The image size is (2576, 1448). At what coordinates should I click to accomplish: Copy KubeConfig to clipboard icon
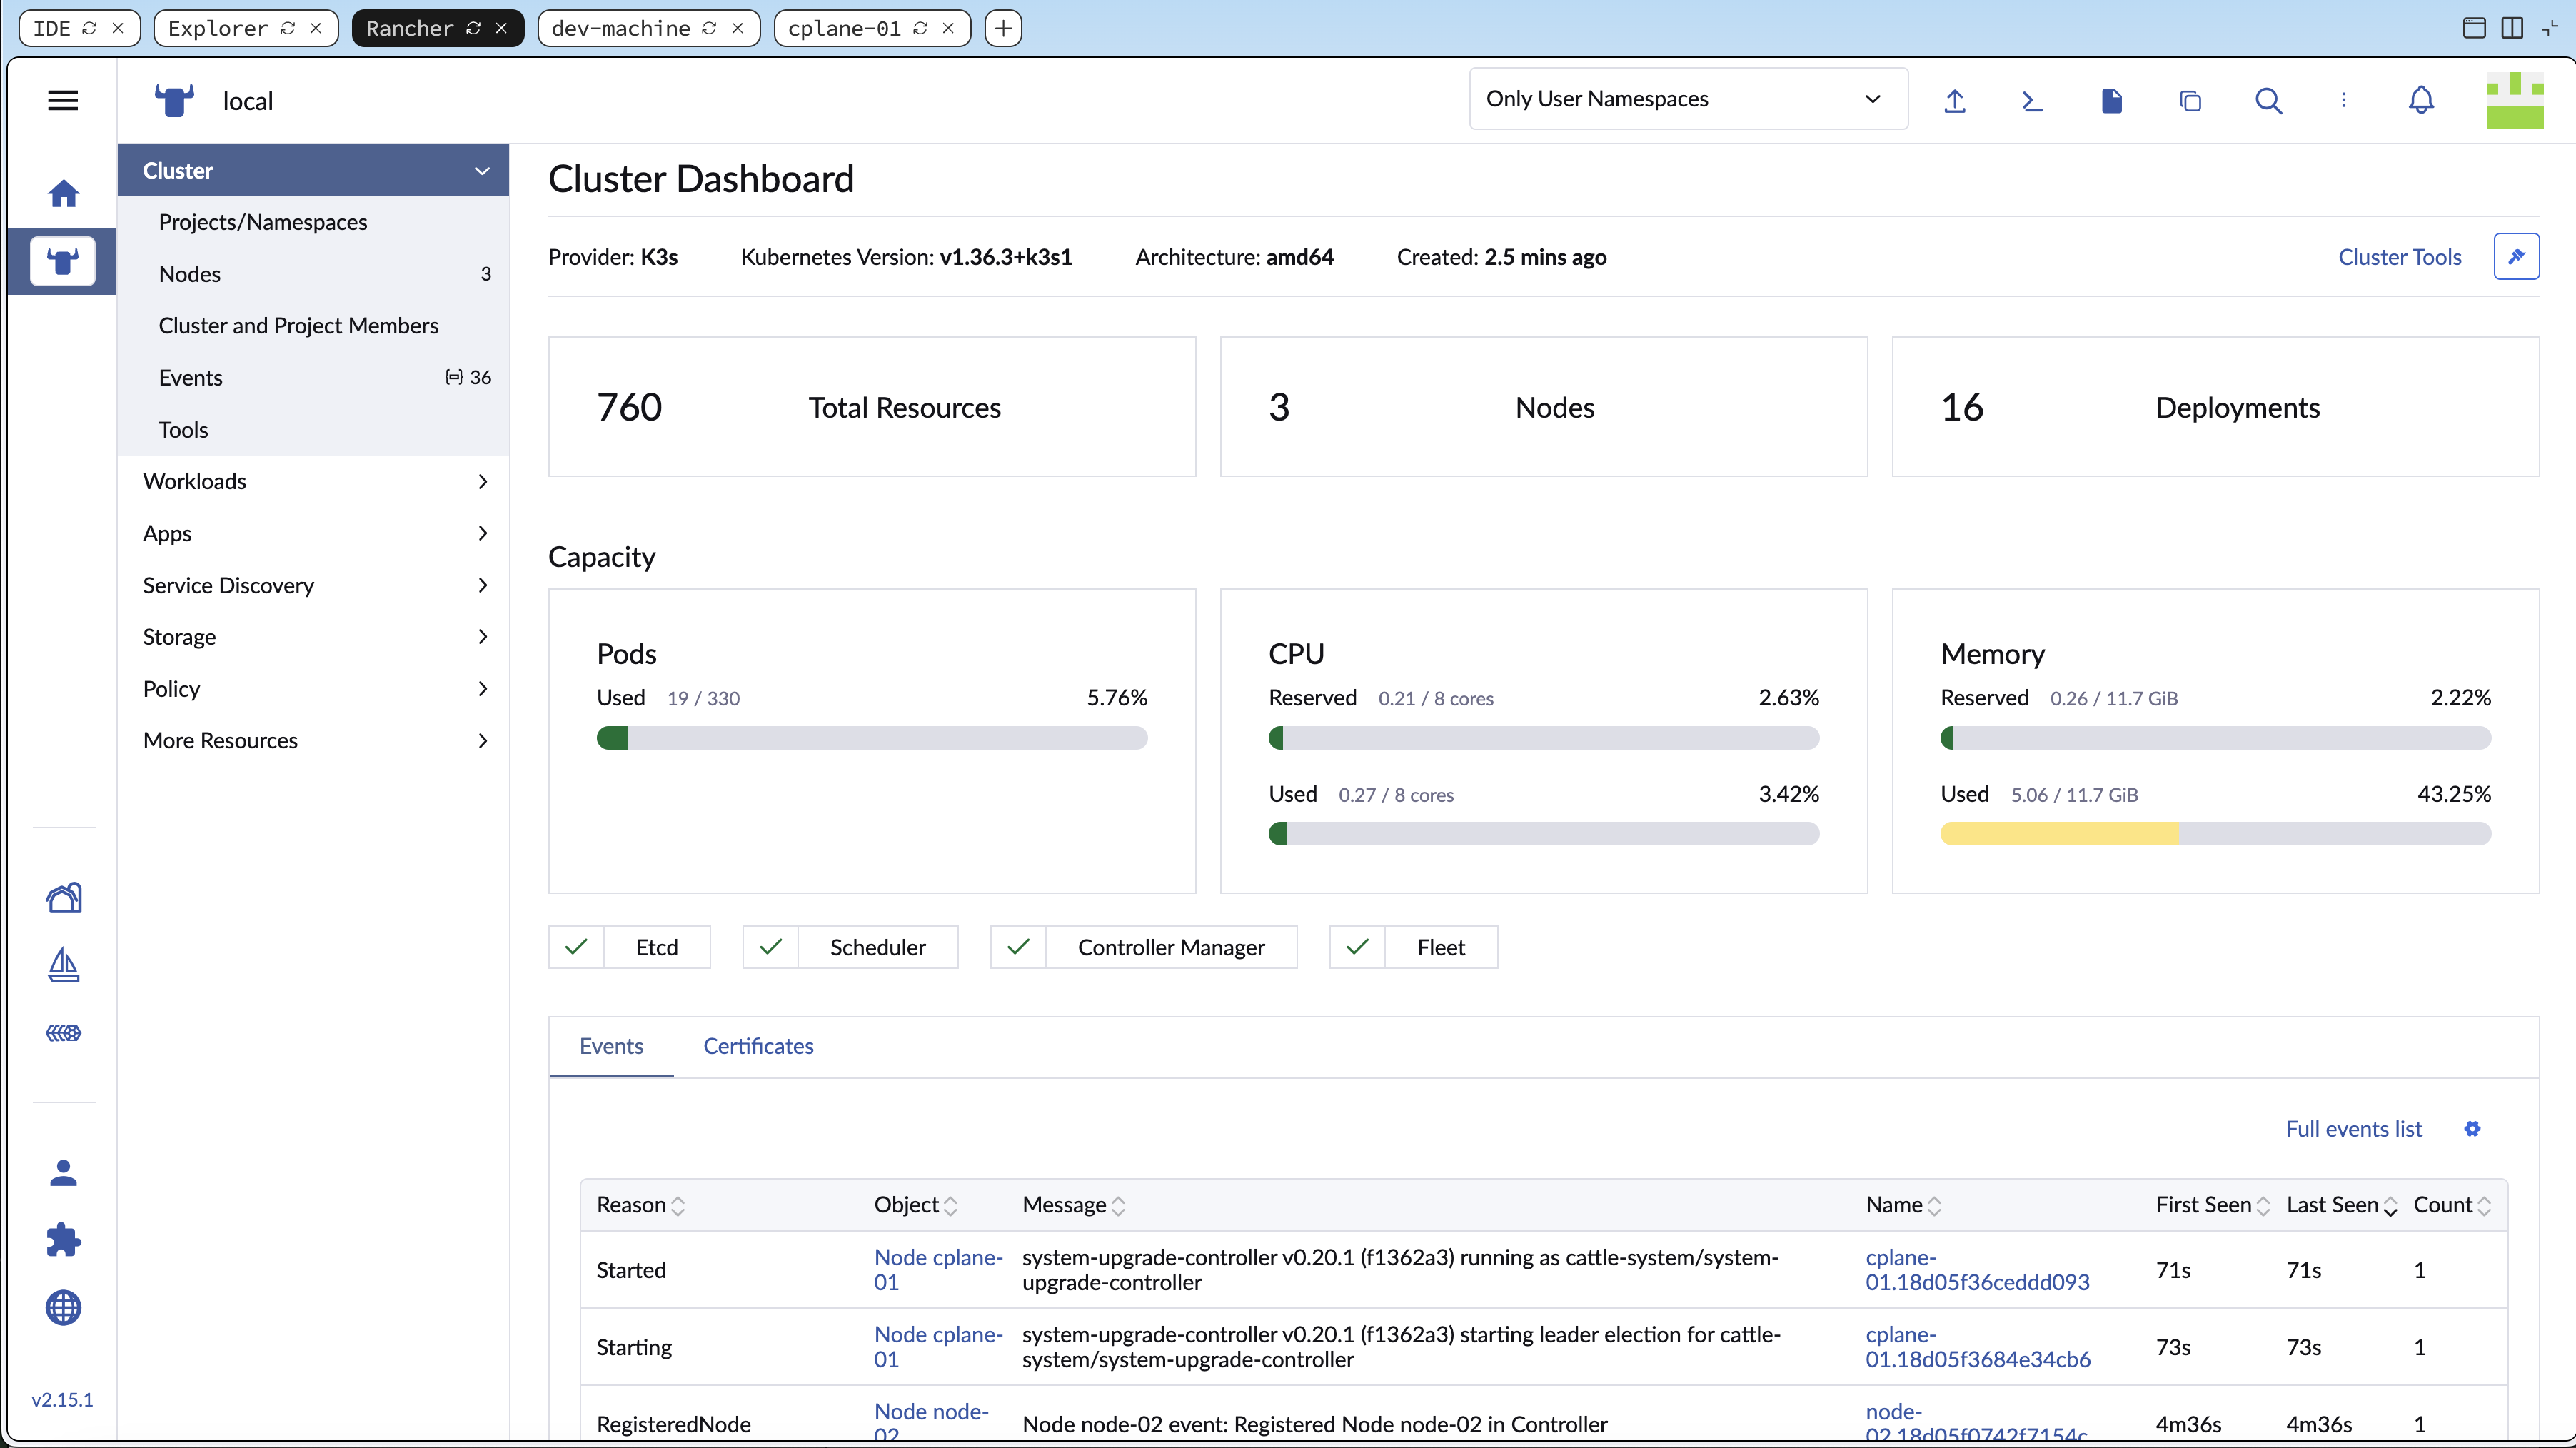pos(2190,100)
